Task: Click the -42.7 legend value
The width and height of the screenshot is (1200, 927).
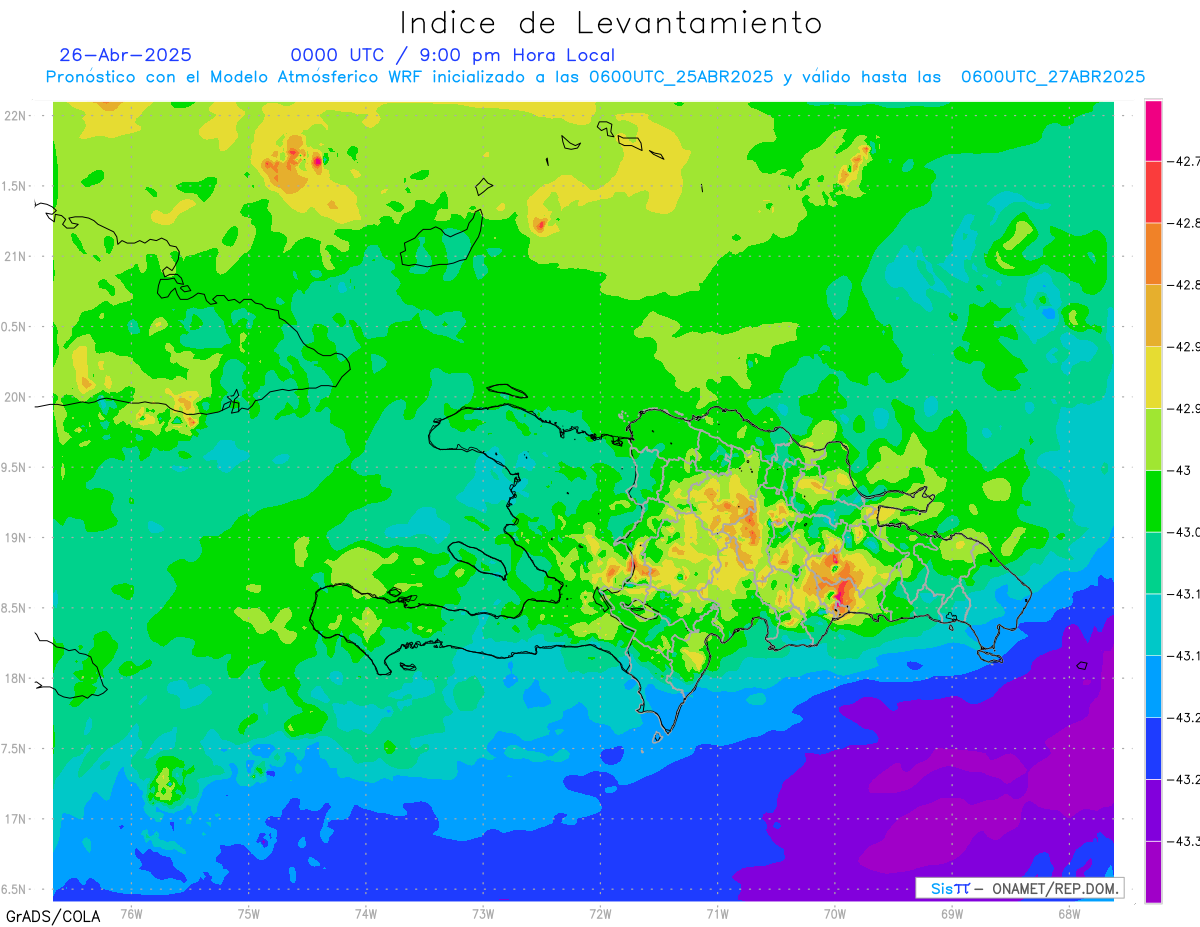Action: (x=1184, y=161)
